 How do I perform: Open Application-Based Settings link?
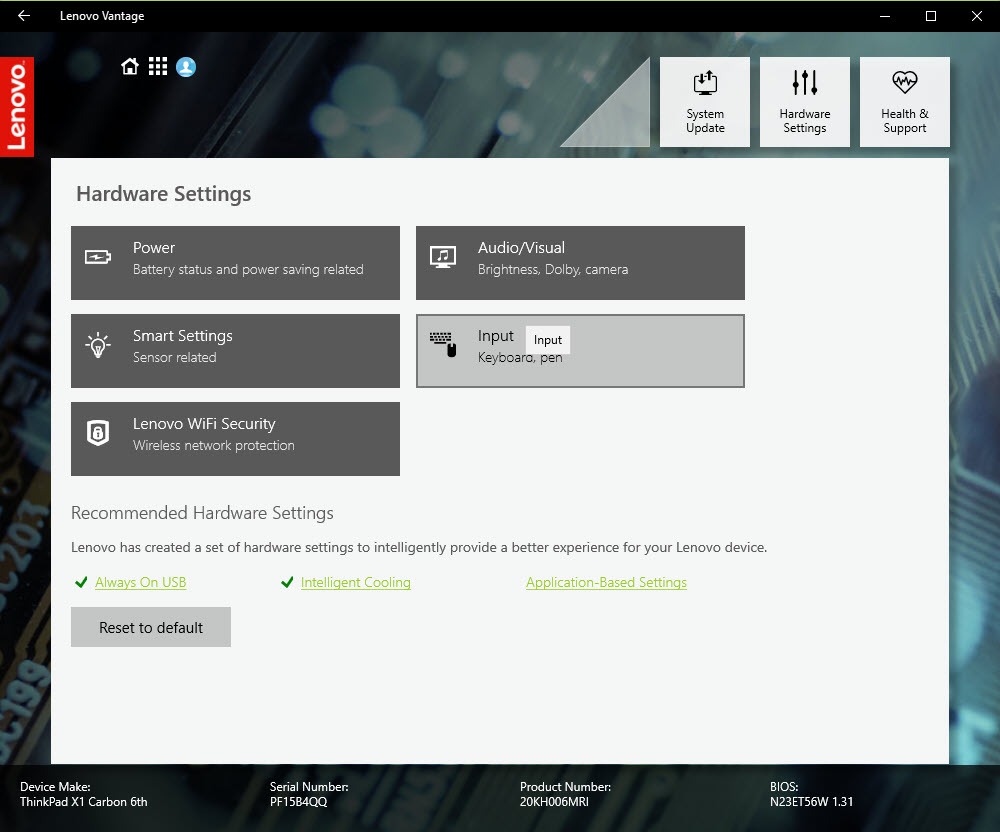click(606, 583)
